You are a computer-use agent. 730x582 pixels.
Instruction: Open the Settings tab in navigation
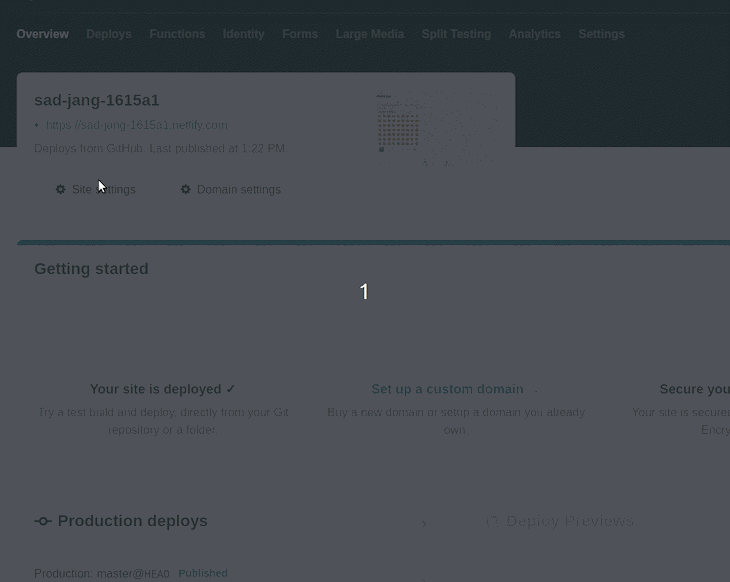point(601,34)
